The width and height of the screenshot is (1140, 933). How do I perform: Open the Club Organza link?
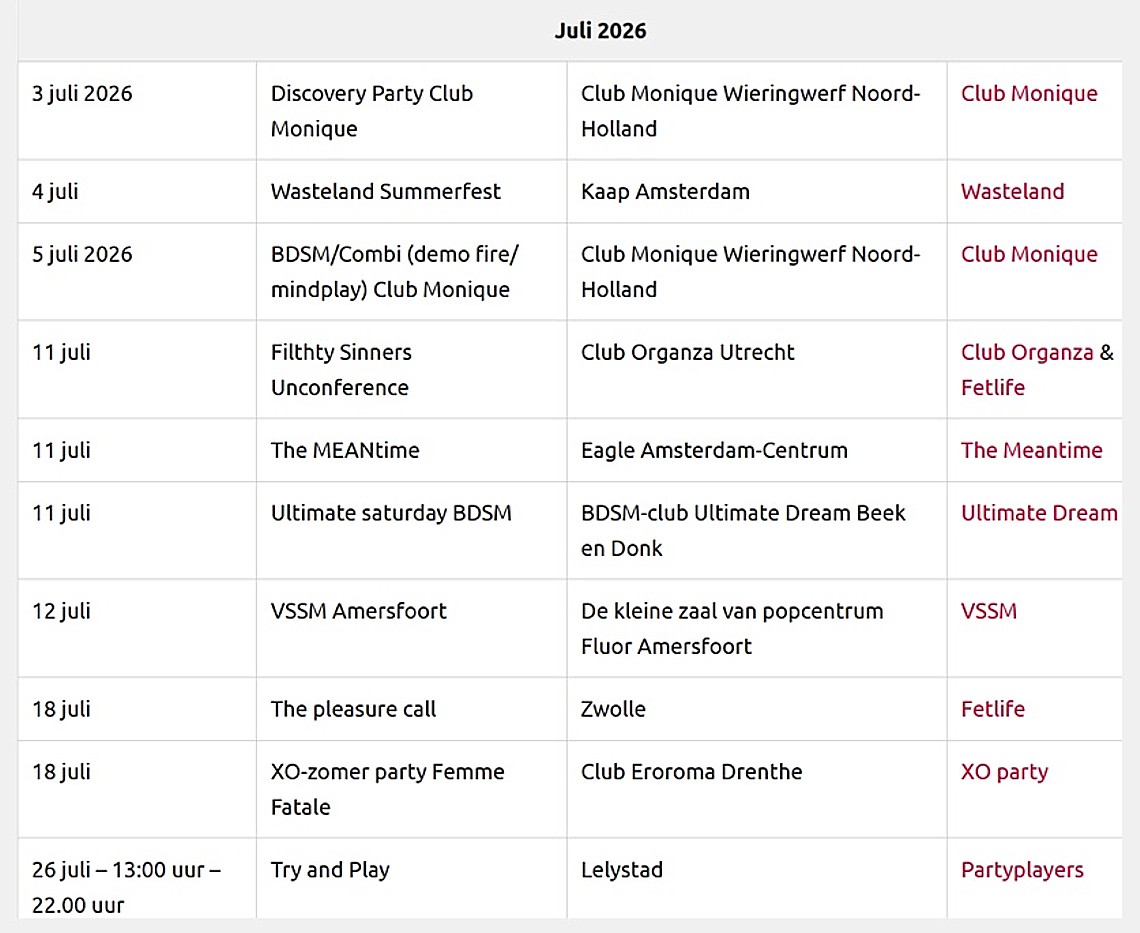(x=1027, y=352)
